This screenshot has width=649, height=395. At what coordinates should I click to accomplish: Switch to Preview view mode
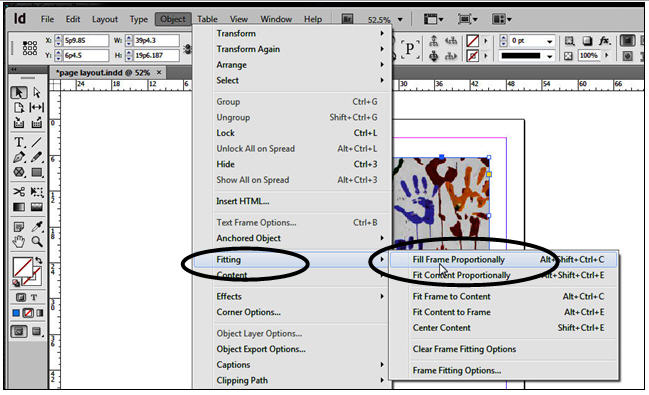37,331
